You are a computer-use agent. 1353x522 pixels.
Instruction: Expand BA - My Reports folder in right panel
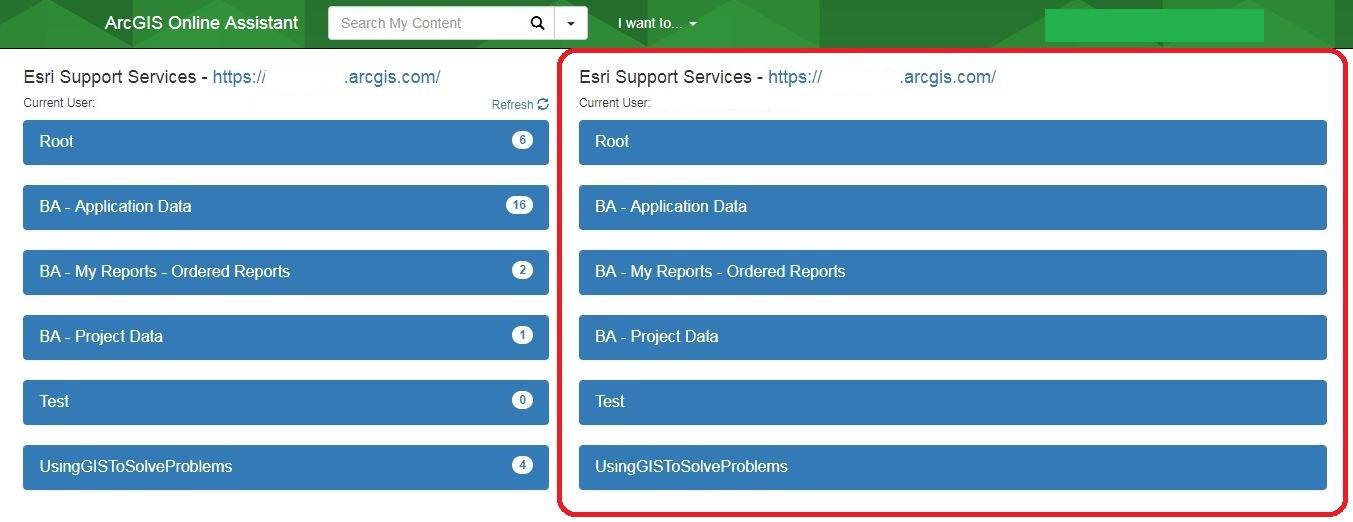pyautogui.click(x=953, y=272)
